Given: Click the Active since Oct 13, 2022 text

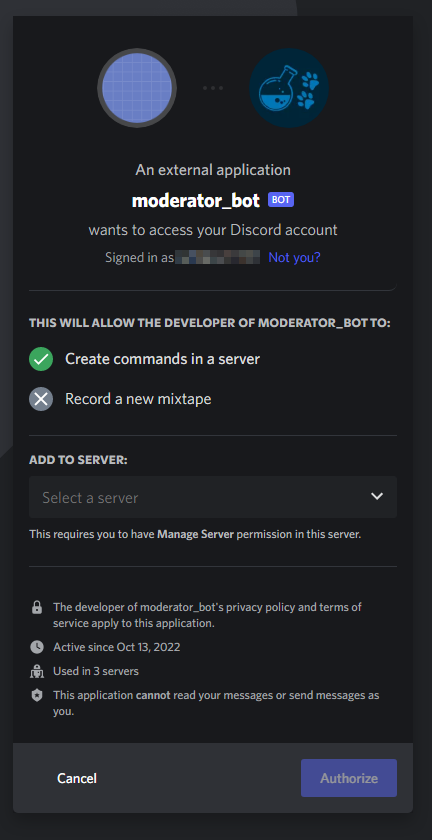Looking at the screenshot, I should tap(117, 647).
